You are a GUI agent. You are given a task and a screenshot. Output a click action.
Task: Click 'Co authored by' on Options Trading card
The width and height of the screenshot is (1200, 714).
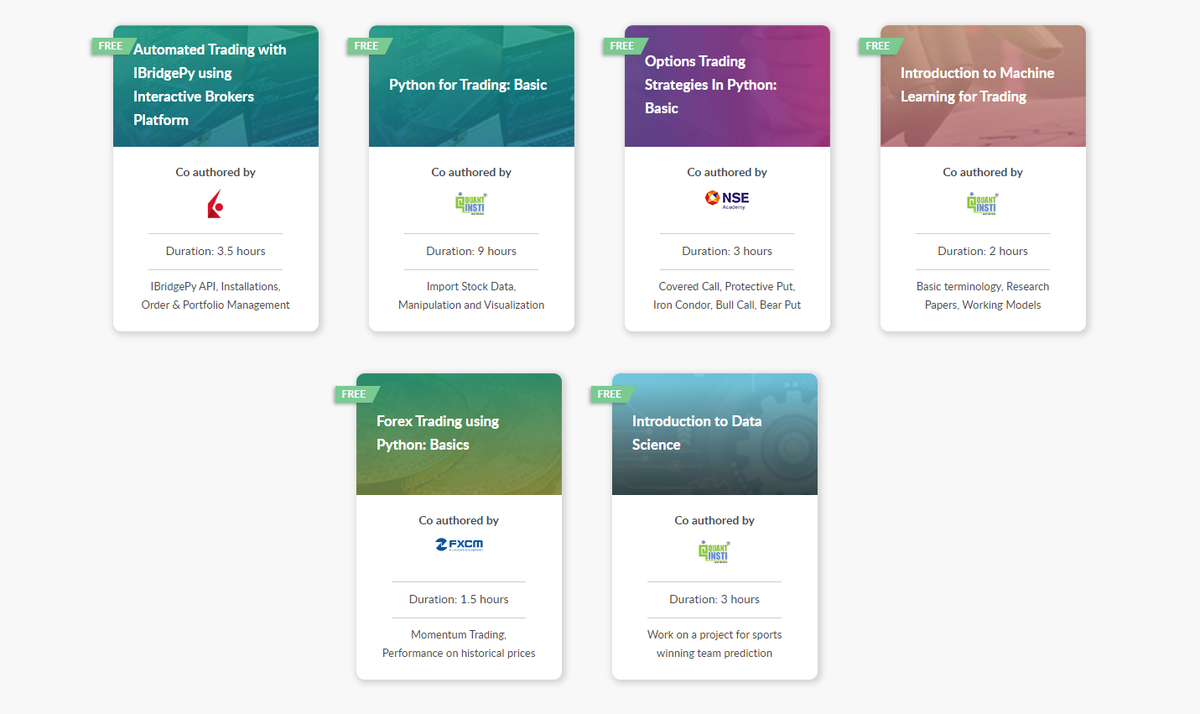(727, 172)
